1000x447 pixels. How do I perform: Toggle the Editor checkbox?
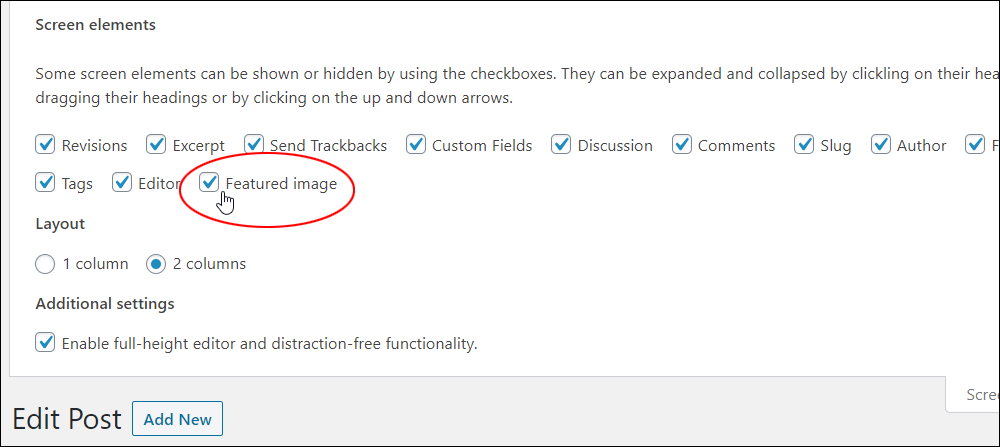(122, 183)
